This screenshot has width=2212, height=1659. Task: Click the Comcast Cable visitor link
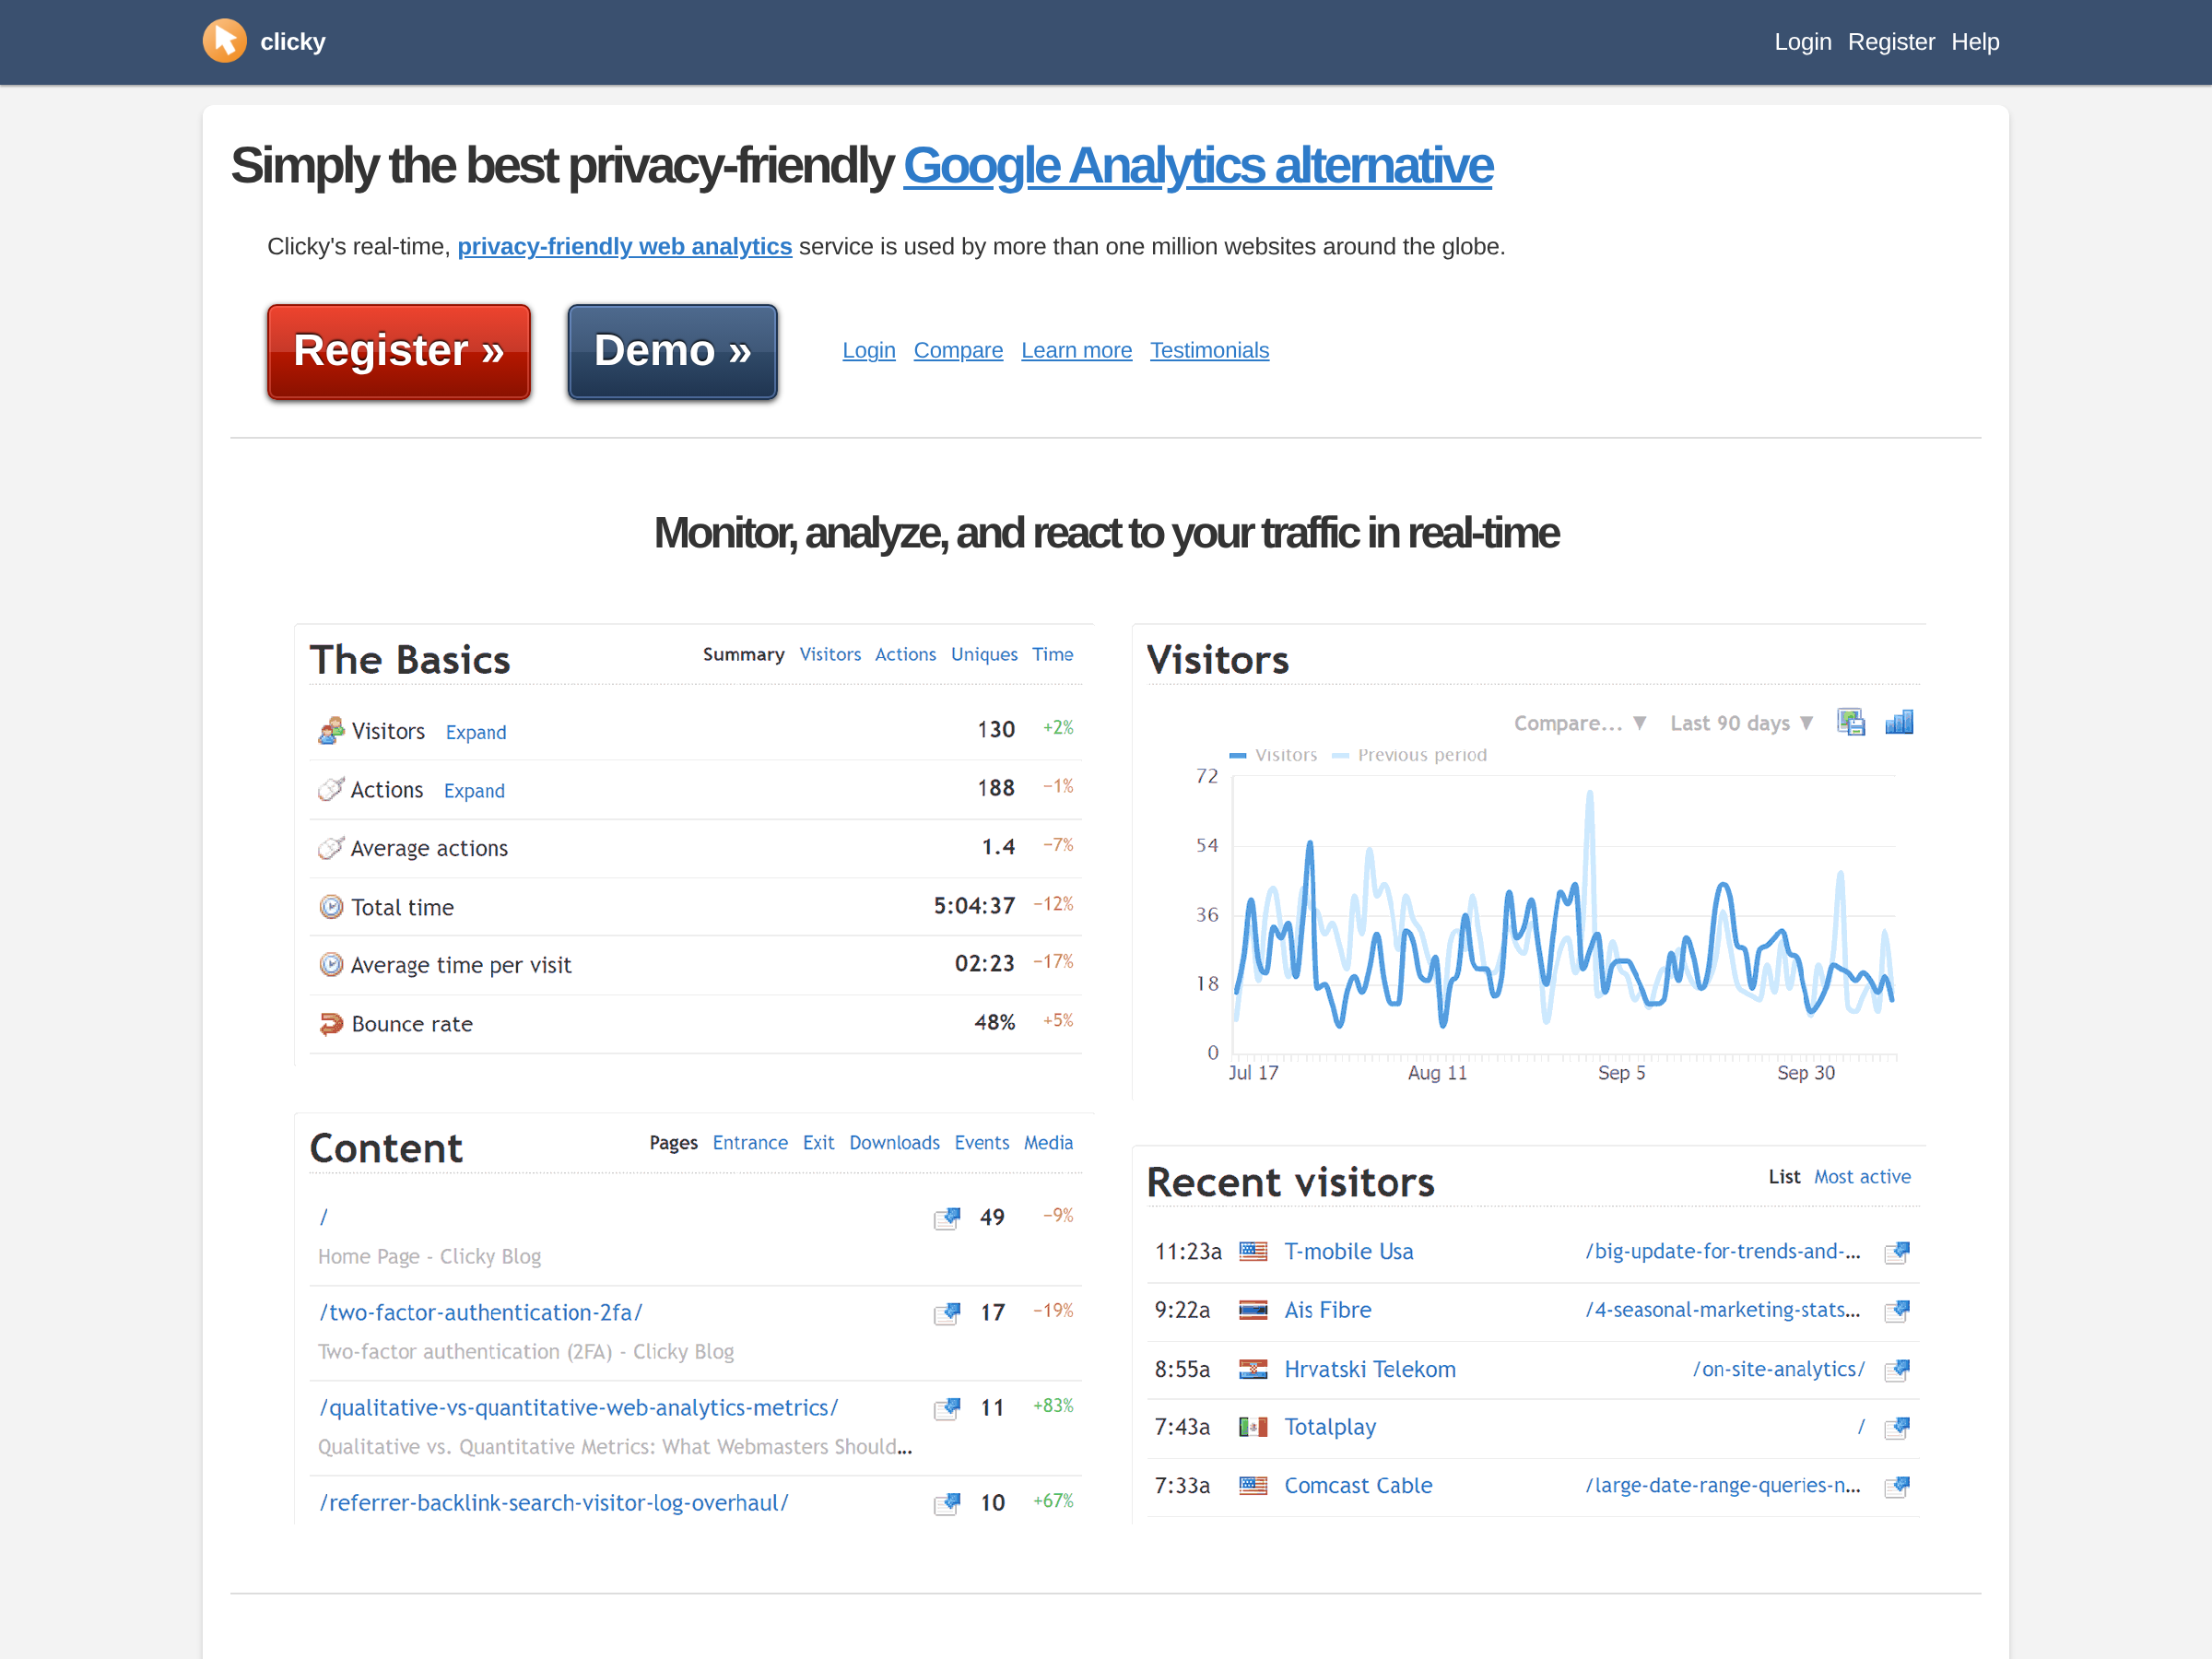click(x=1358, y=1487)
